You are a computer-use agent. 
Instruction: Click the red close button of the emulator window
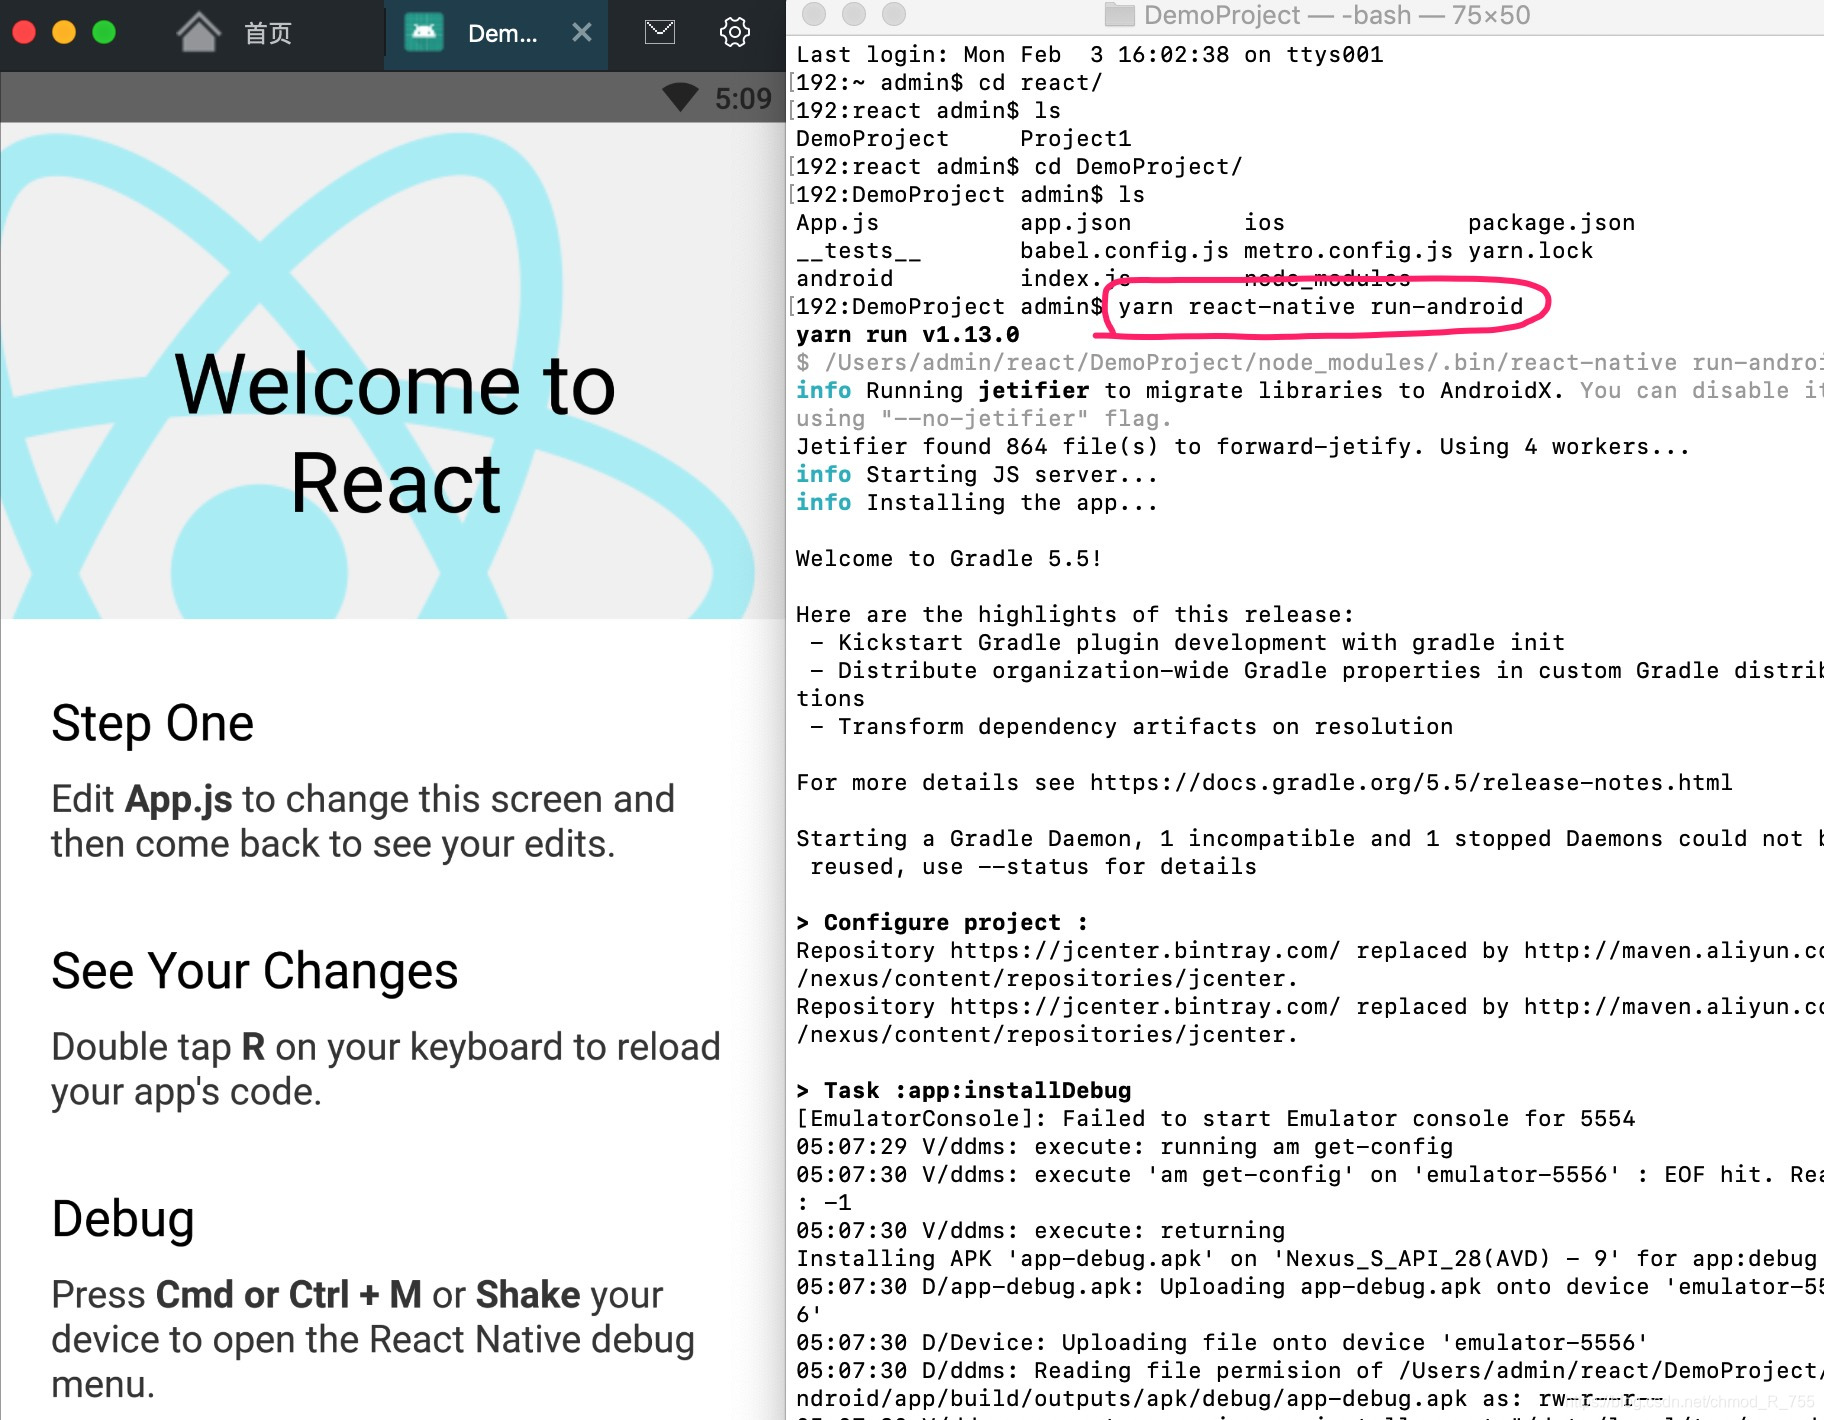24,32
